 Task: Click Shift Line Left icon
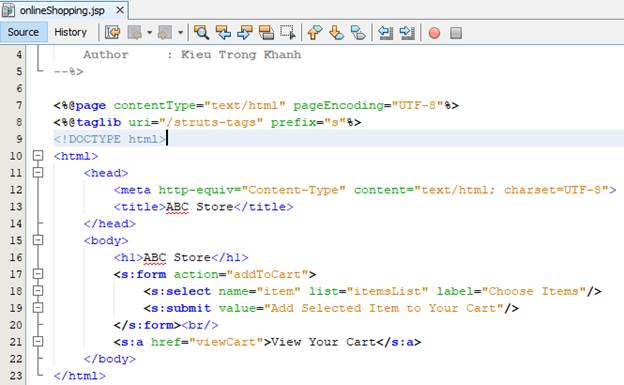click(385, 32)
